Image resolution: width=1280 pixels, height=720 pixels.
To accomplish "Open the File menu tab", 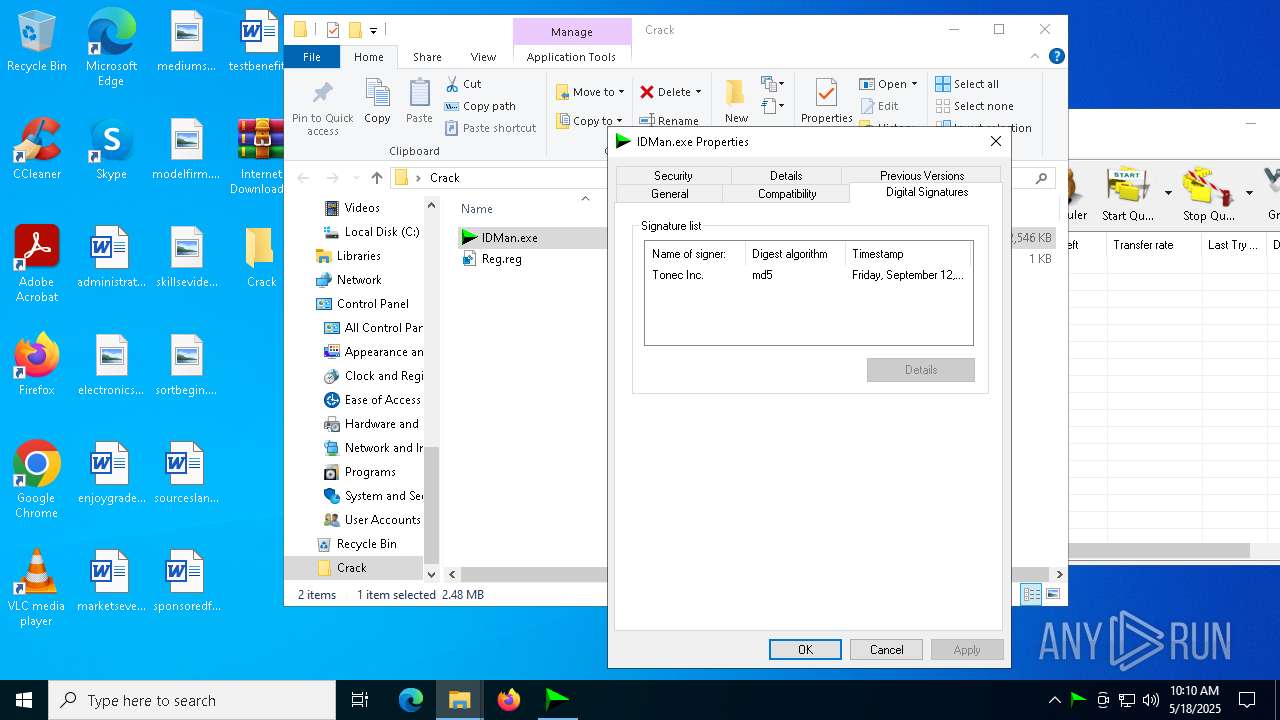I will (312, 57).
